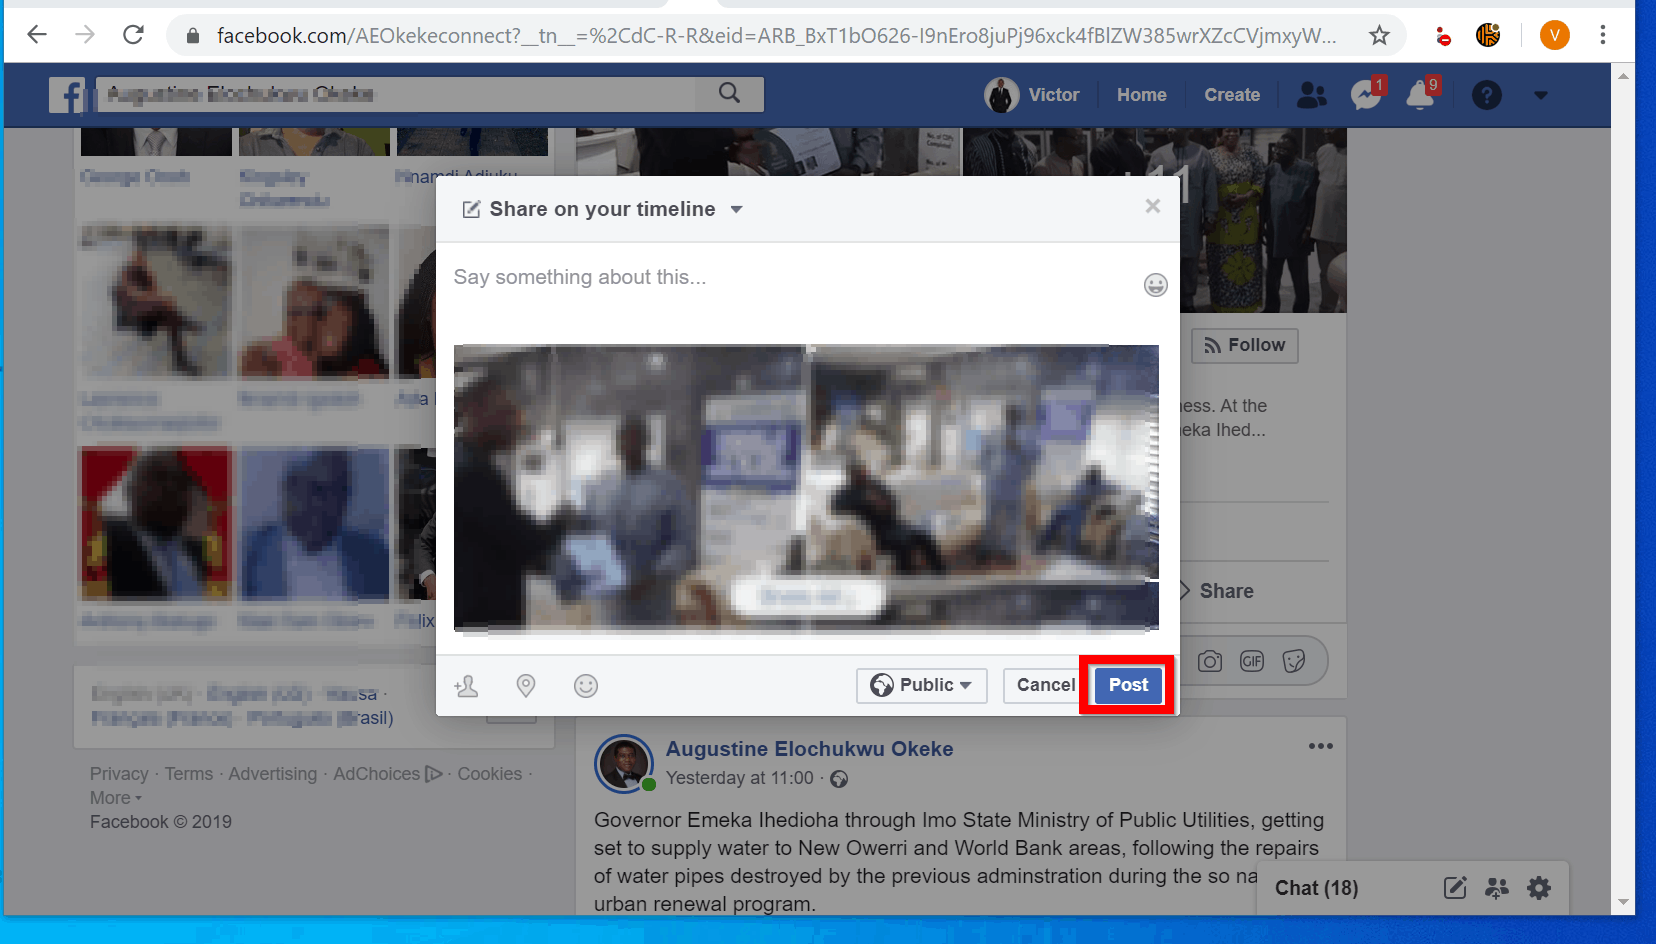Open the Create menu item
Screen dimensions: 1656x944
coord(1231,94)
